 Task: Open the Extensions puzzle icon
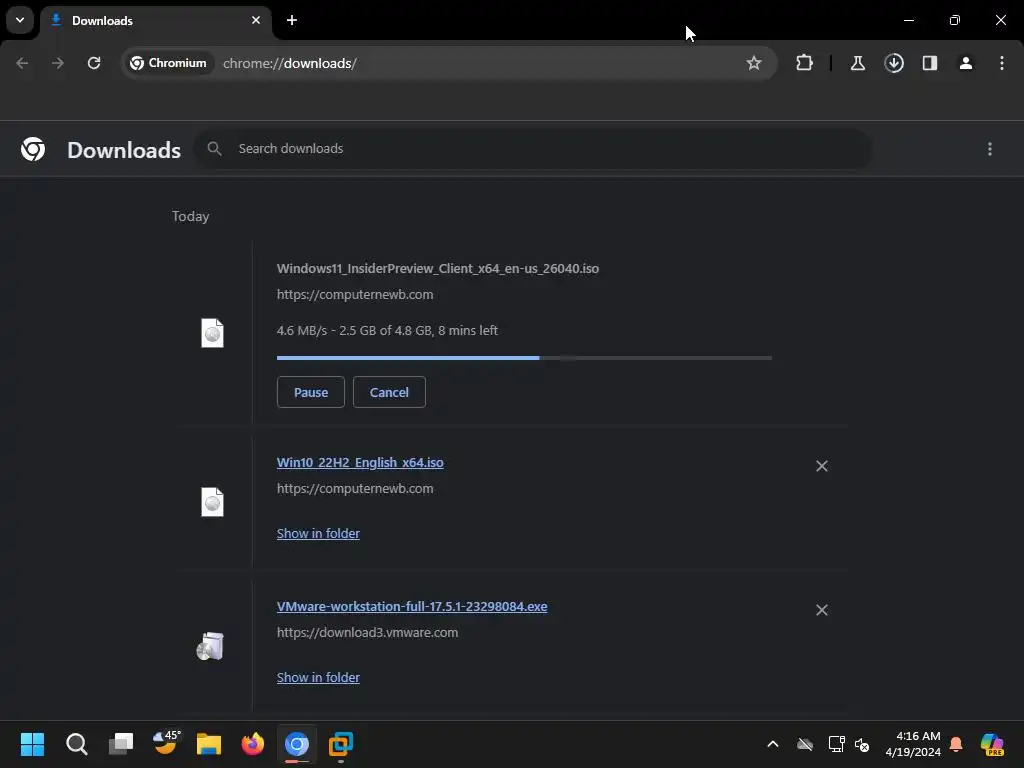pos(805,63)
